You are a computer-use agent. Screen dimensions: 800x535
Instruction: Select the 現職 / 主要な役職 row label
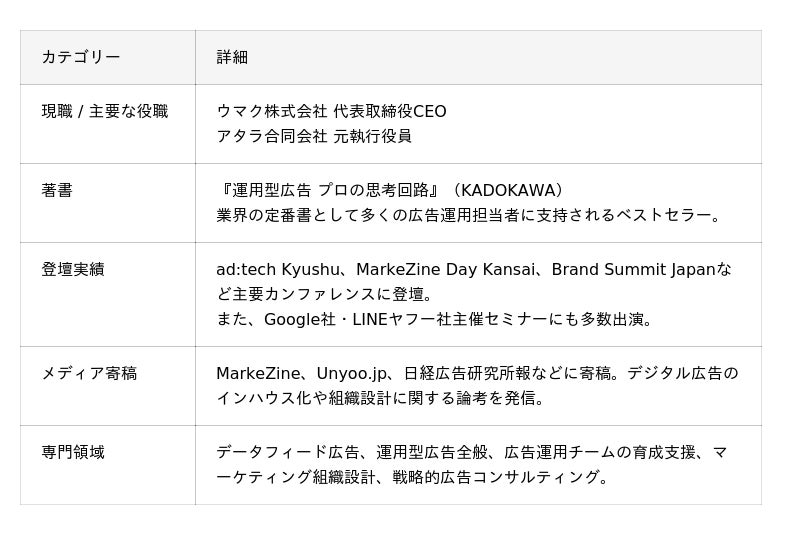coord(105,111)
